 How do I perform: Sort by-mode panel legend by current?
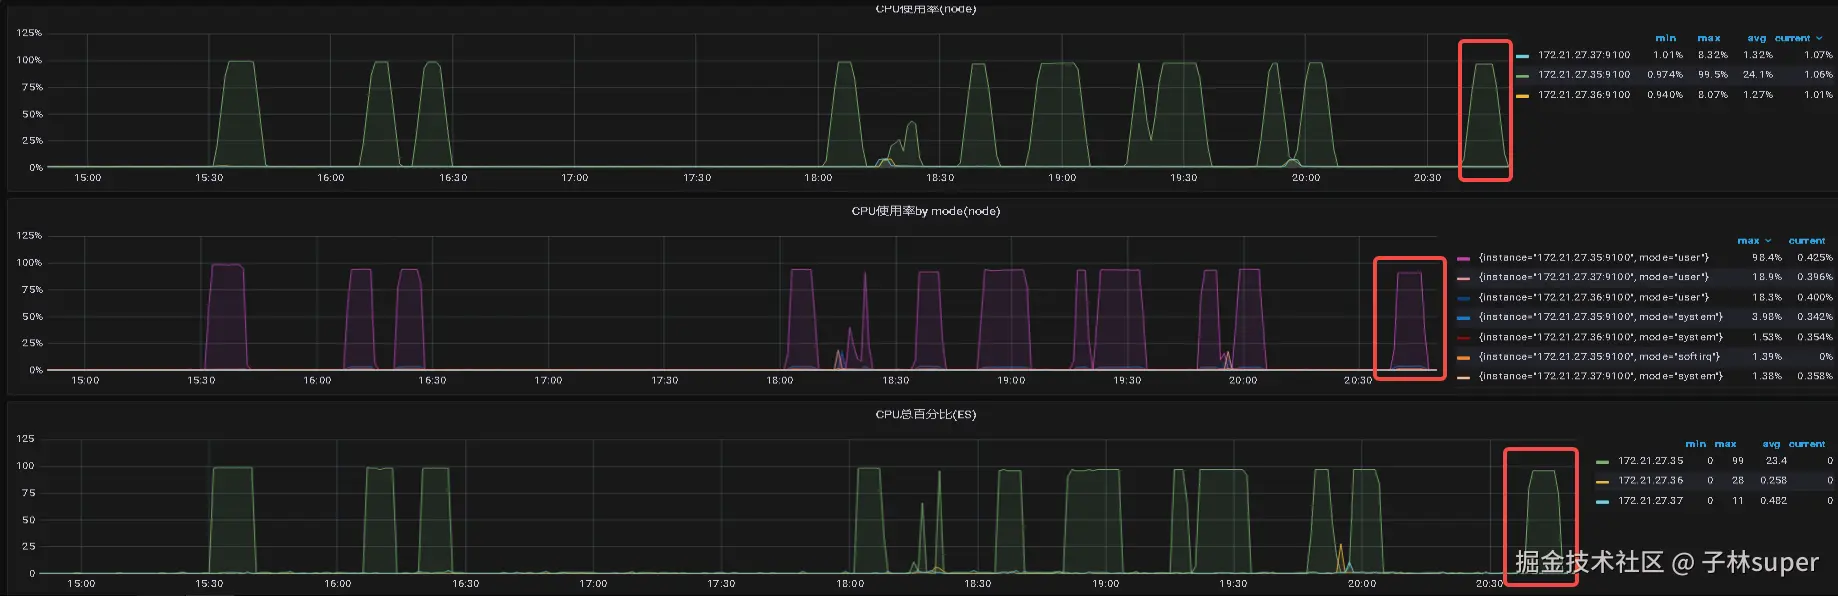[x=1807, y=241]
